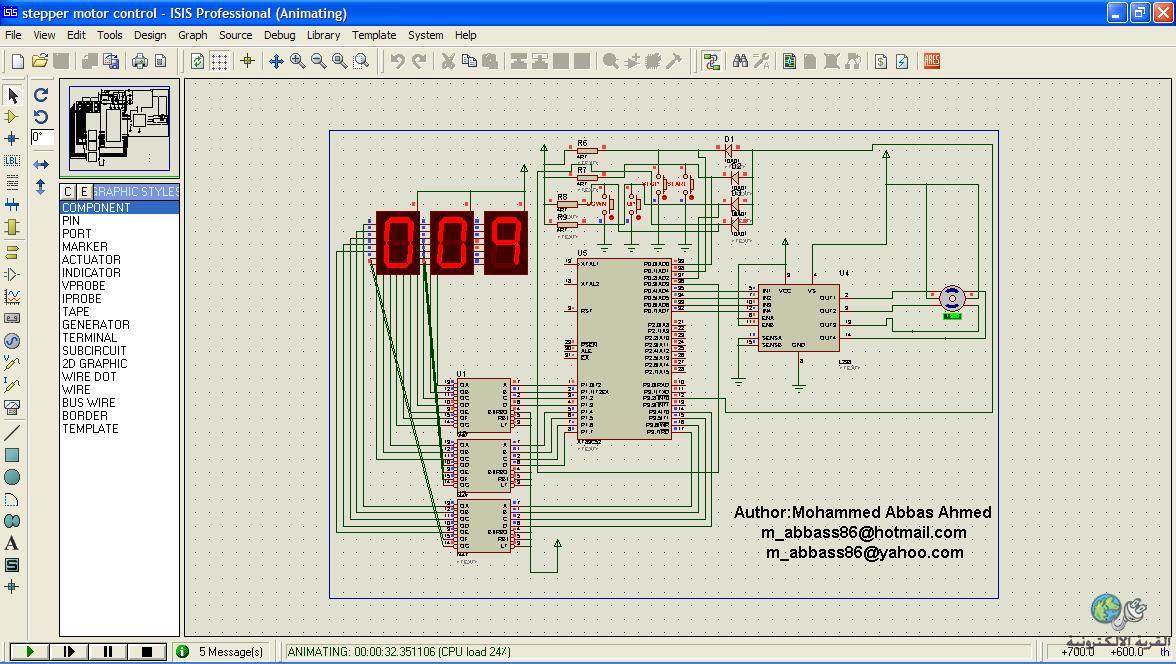Click the rotation angle input field
Screen dimensions: 1176x664
tap(42, 137)
